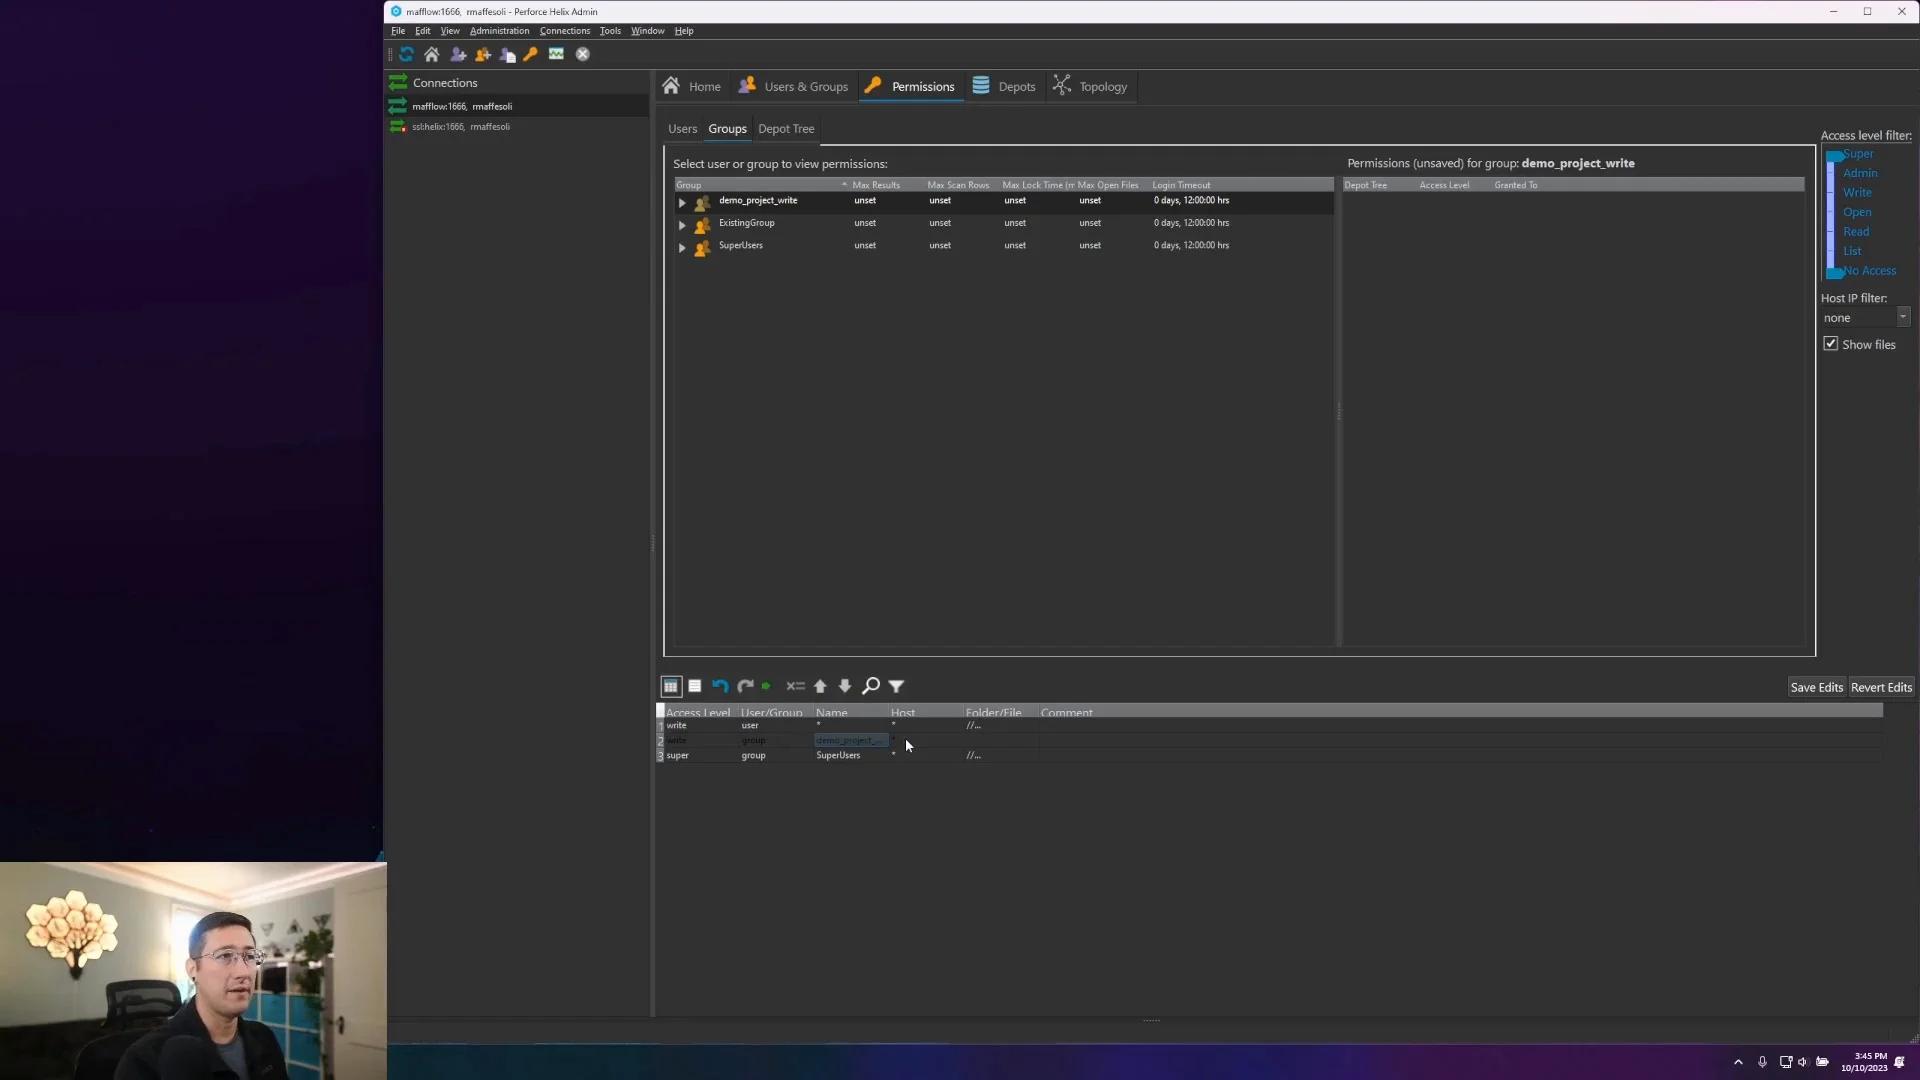Open the Host IP filter dropdown
Image resolution: width=1920 pixels, height=1080 pixels.
click(x=1903, y=317)
